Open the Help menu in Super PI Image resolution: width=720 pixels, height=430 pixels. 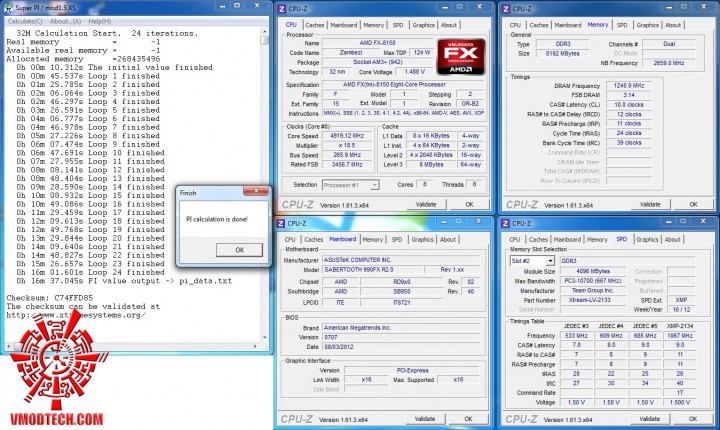99,21
